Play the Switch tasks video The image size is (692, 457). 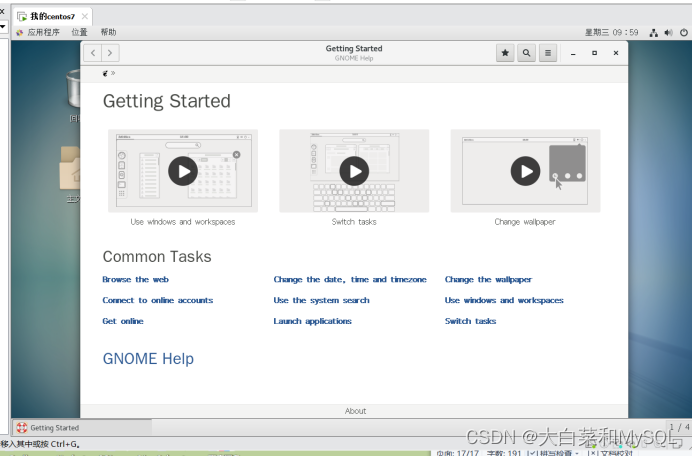[x=354, y=171]
